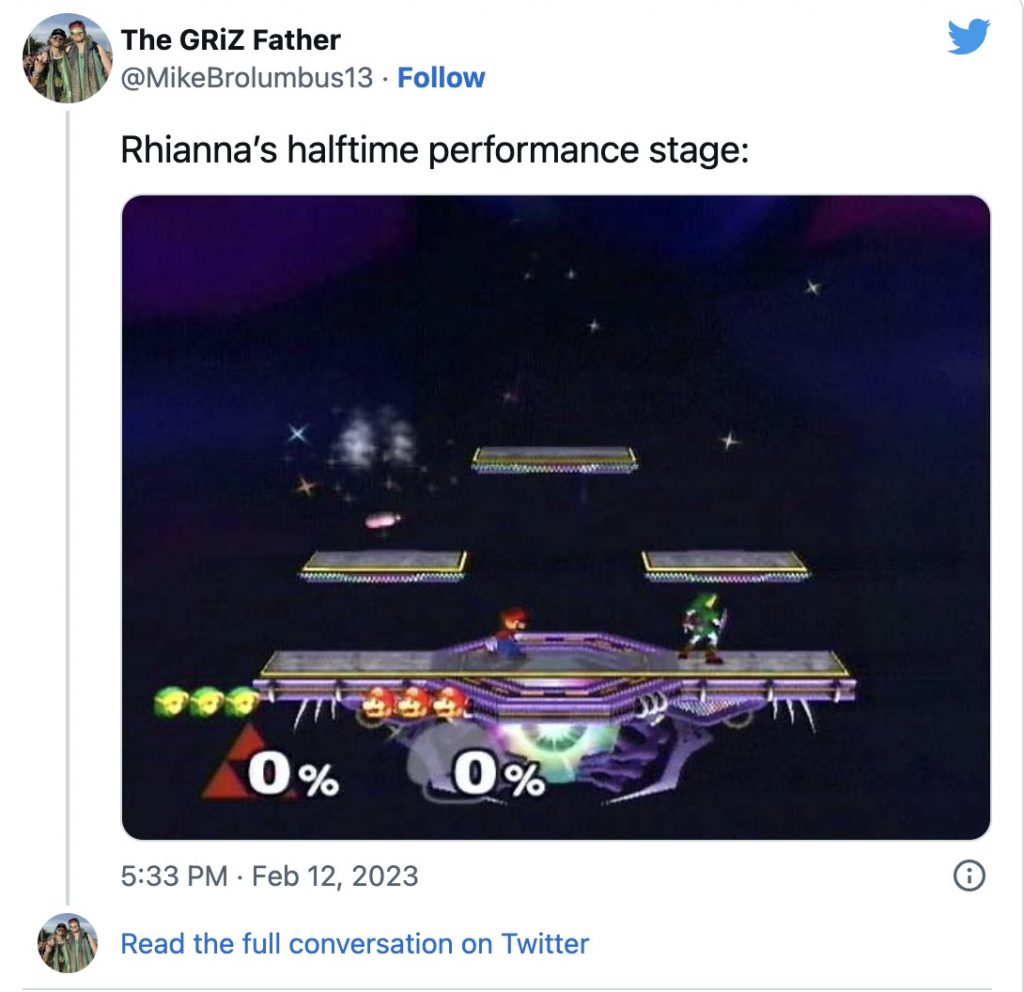Click the tweet text about the halftime performance stage
Viewport: 1024px width, 992px height.
pyautogui.click(x=434, y=150)
